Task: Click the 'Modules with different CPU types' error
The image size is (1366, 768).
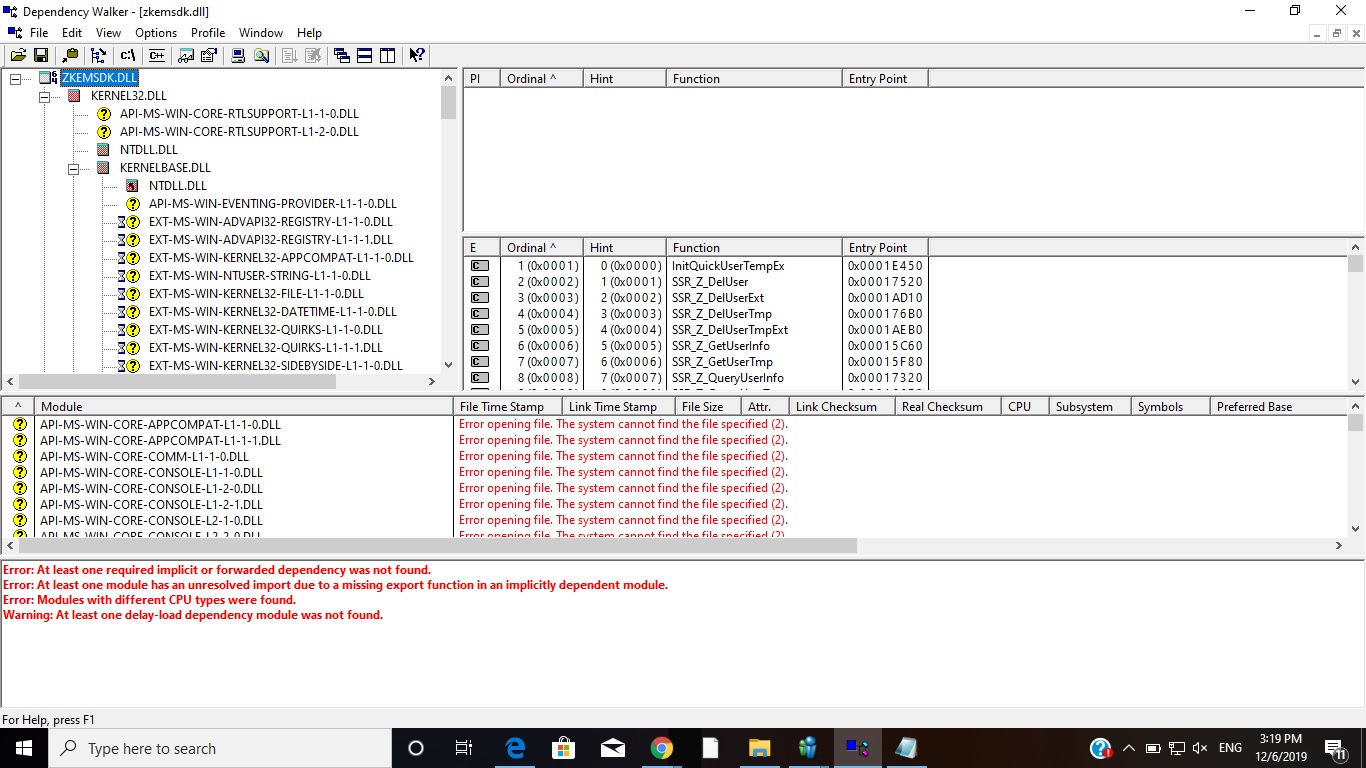Action: (x=149, y=600)
